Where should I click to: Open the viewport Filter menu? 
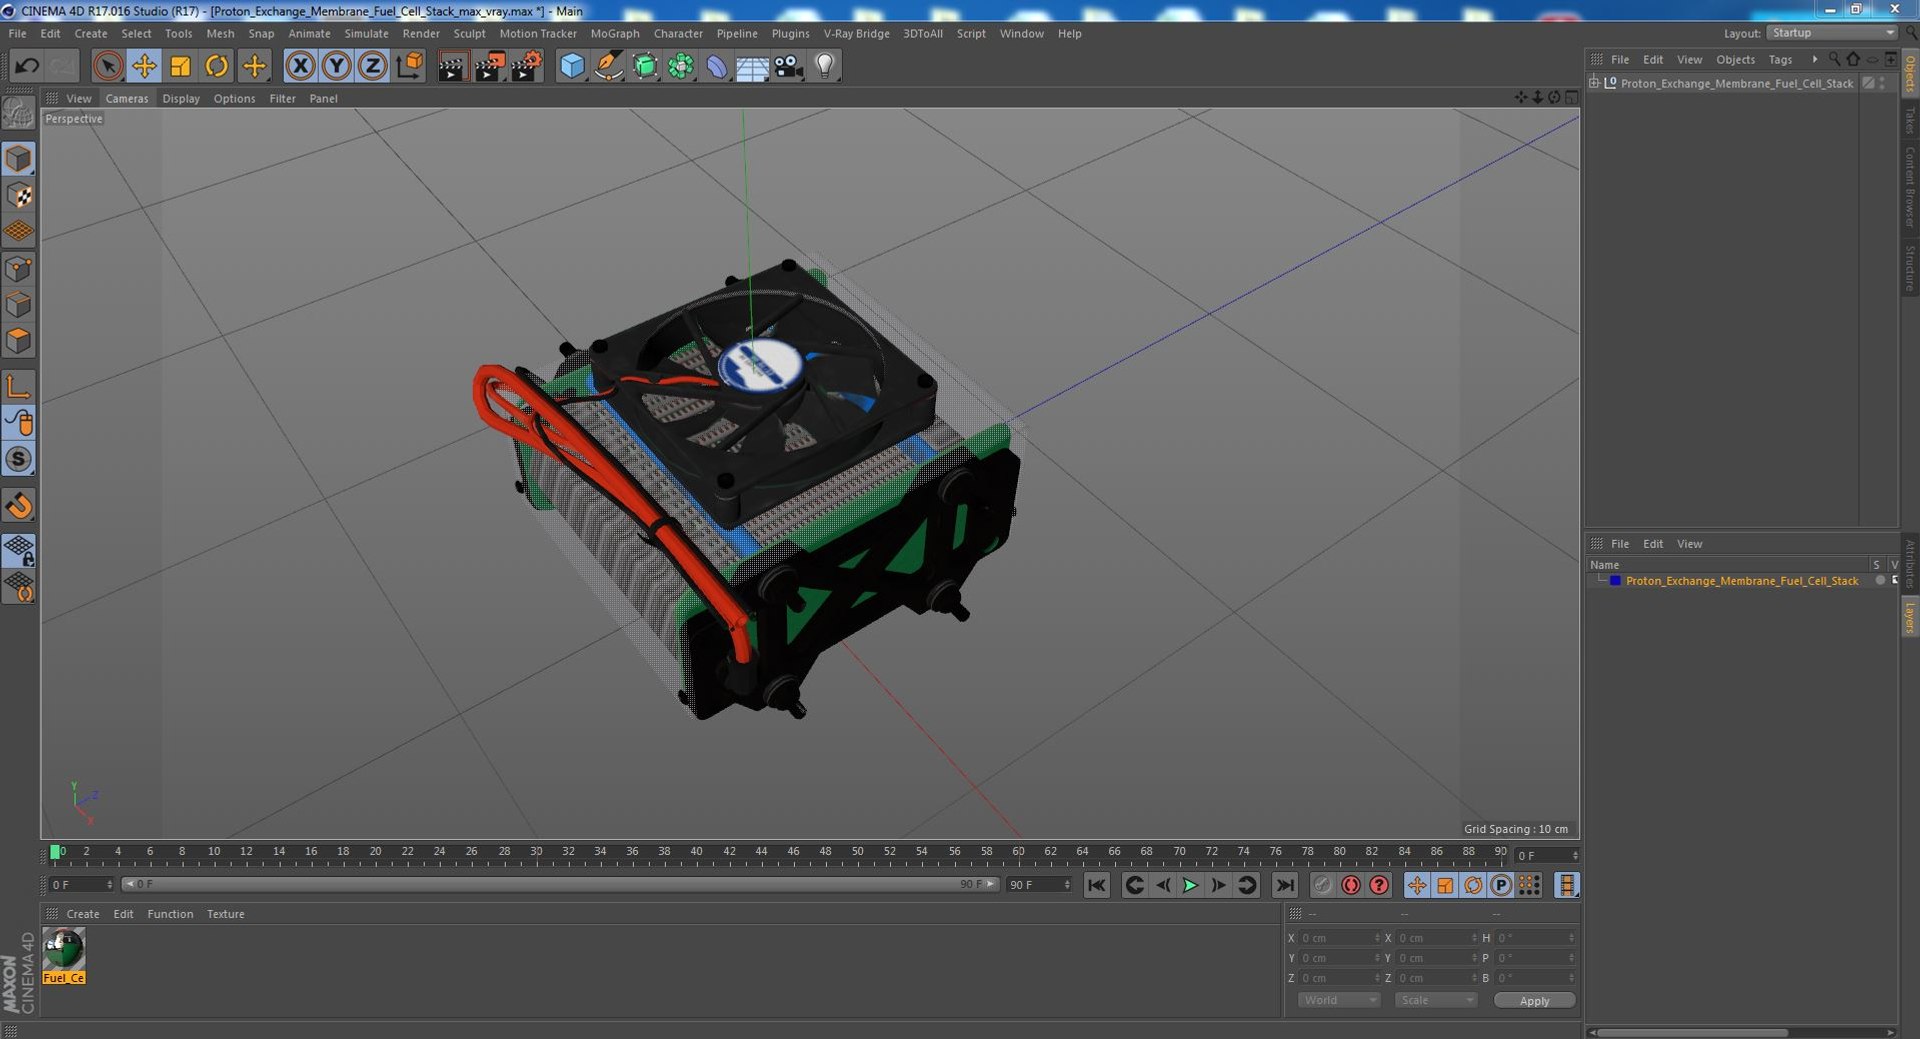[282, 99]
